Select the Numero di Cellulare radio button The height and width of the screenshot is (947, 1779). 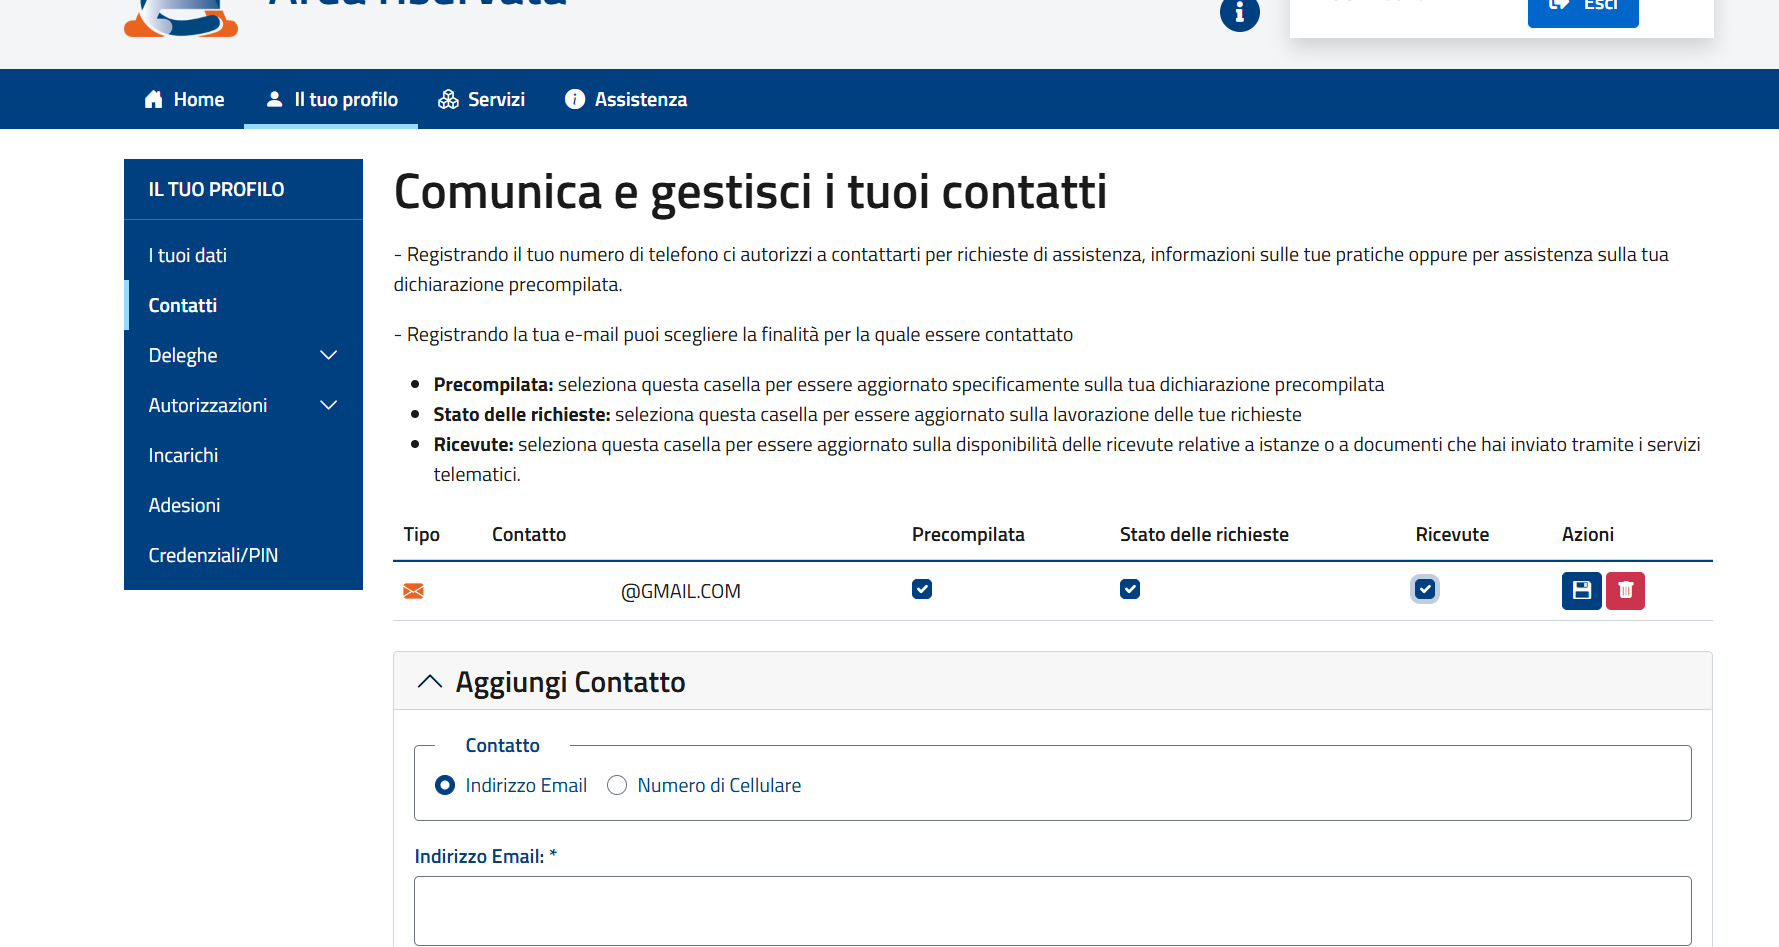tap(617, 785)
